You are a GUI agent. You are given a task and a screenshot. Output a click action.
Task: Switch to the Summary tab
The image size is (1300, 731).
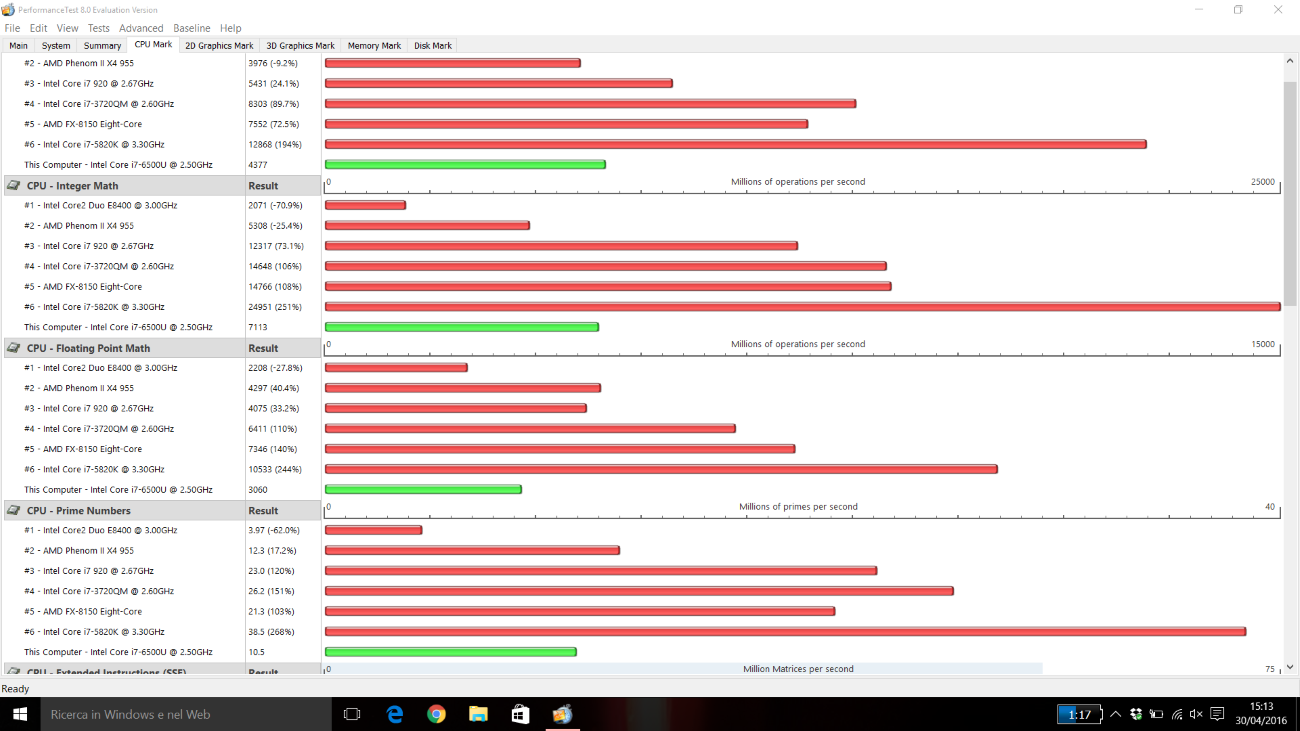[x=102, y=46]
